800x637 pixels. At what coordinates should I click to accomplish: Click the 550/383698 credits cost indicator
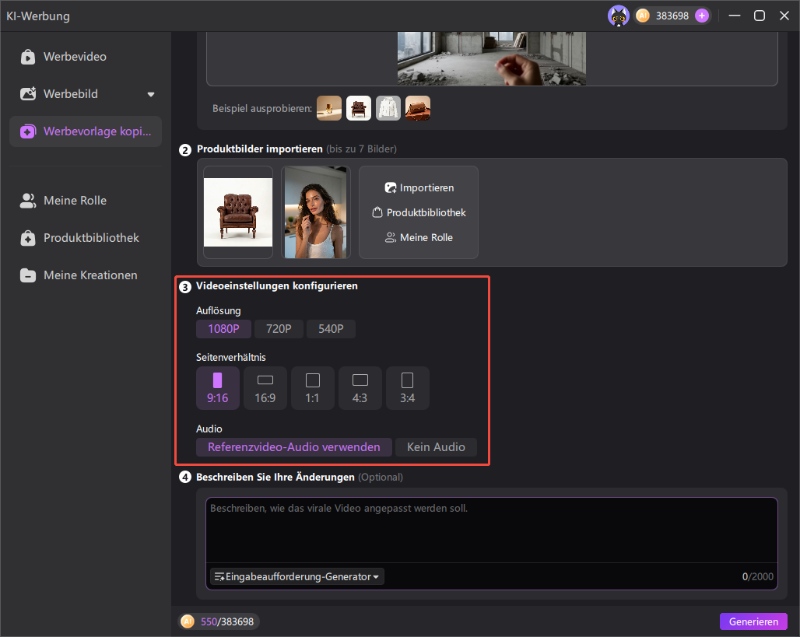(x=218, y=622)
